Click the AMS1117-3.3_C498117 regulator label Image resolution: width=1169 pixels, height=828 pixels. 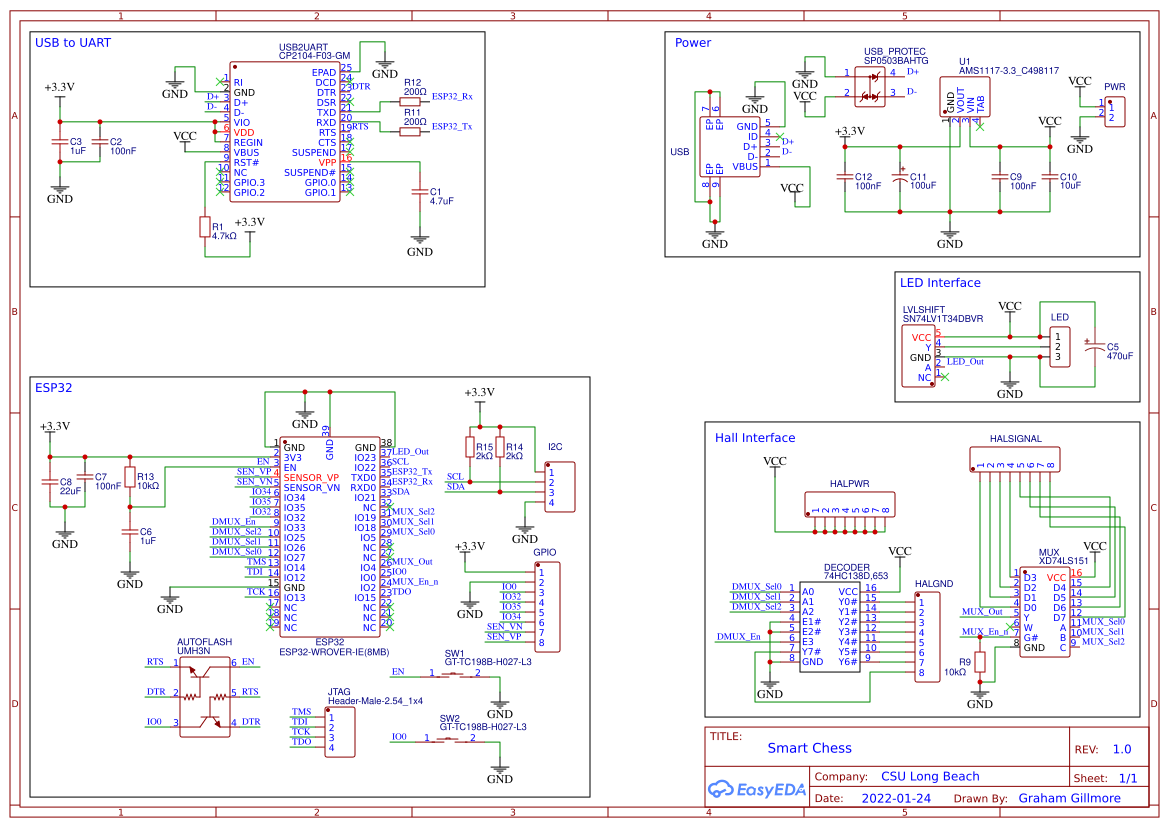pyautogui.click(x=1008, y=71)
